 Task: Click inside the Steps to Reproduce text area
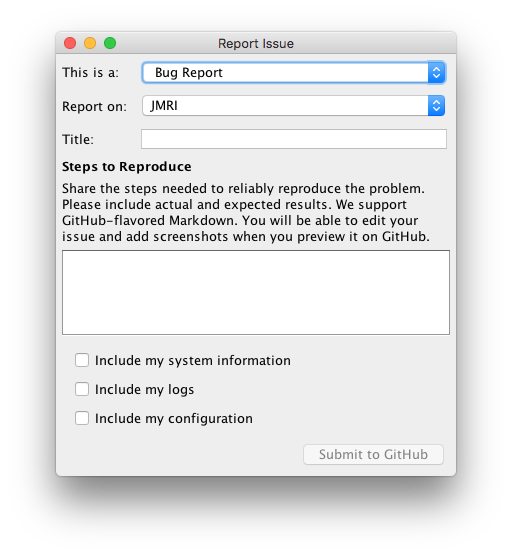256,293
